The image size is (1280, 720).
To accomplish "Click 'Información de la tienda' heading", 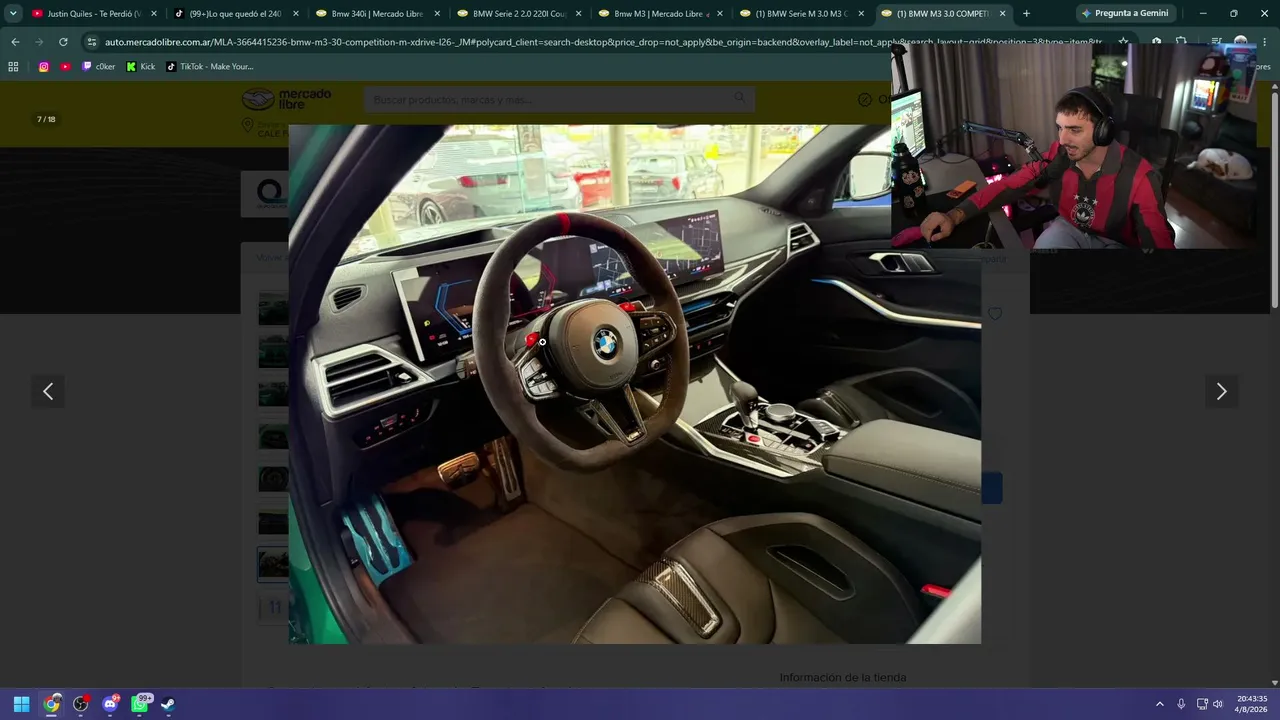I will click(843, 678).
